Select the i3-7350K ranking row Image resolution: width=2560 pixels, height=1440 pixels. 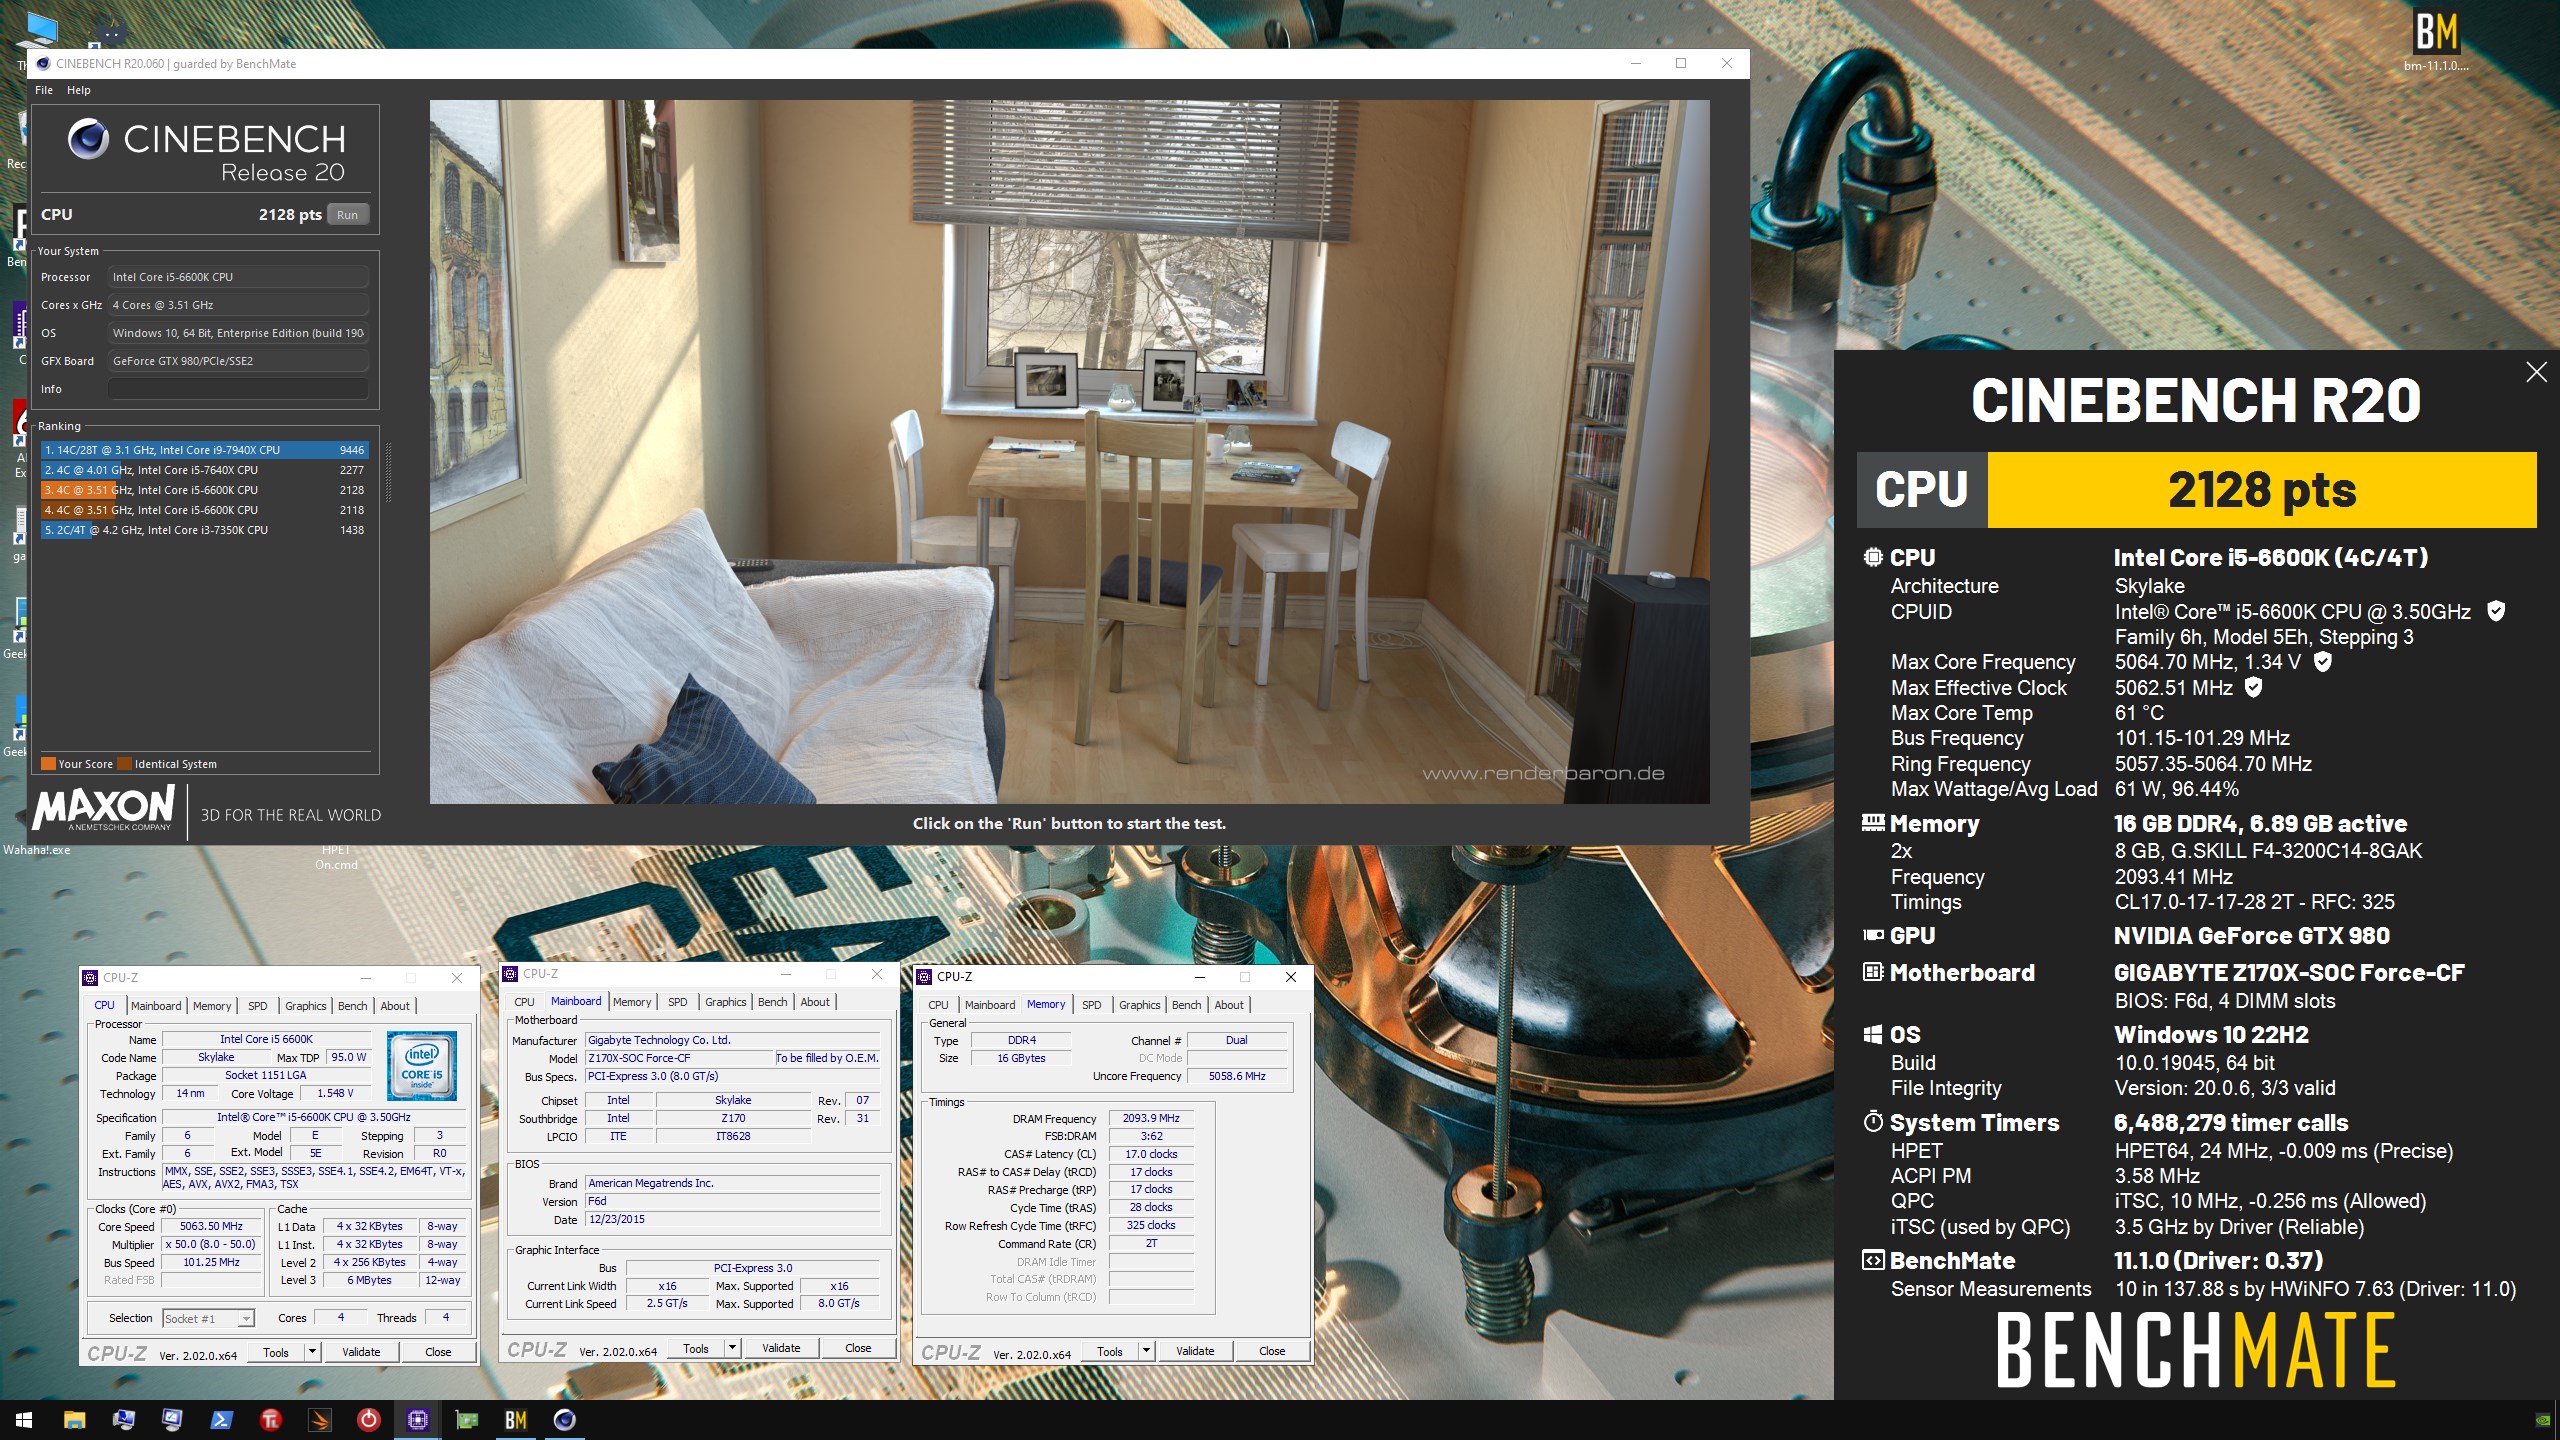tap(204, 530)
